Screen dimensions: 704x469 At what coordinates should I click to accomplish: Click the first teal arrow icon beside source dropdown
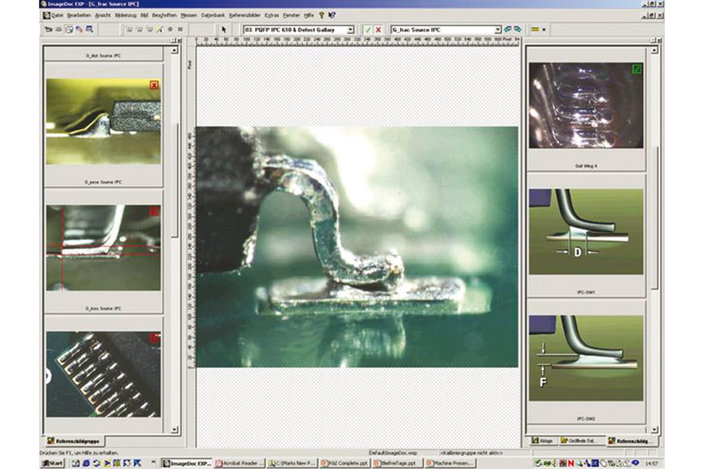tap(507, 29)
